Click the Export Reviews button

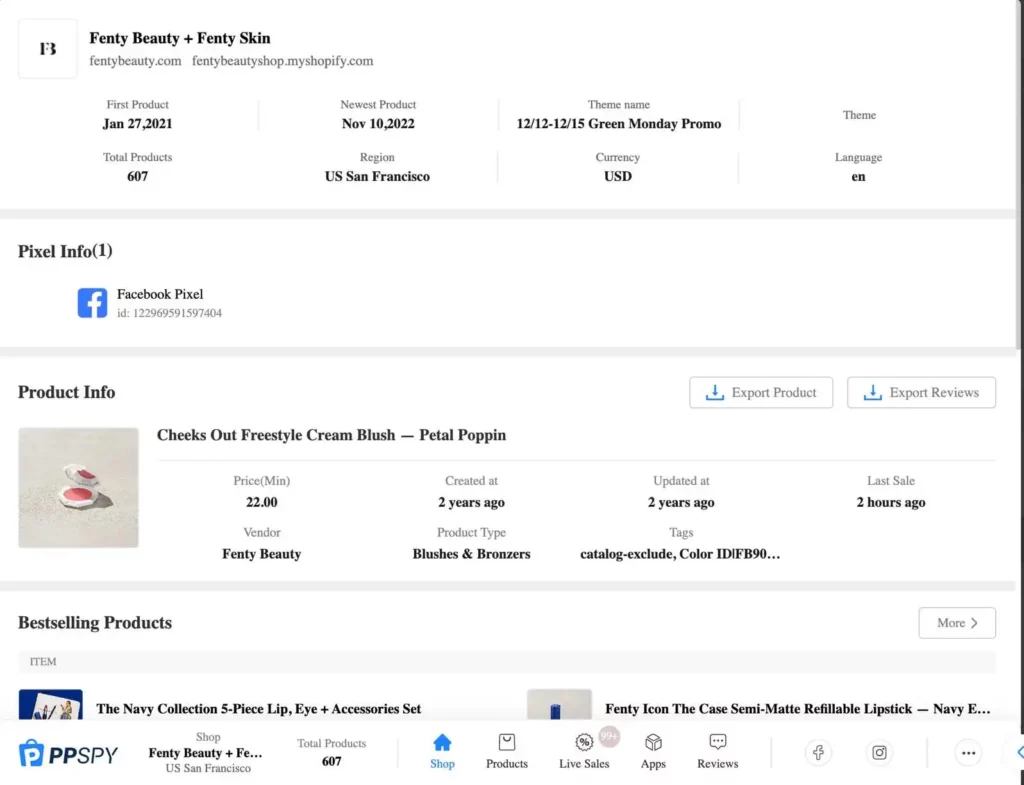(921, 392)
